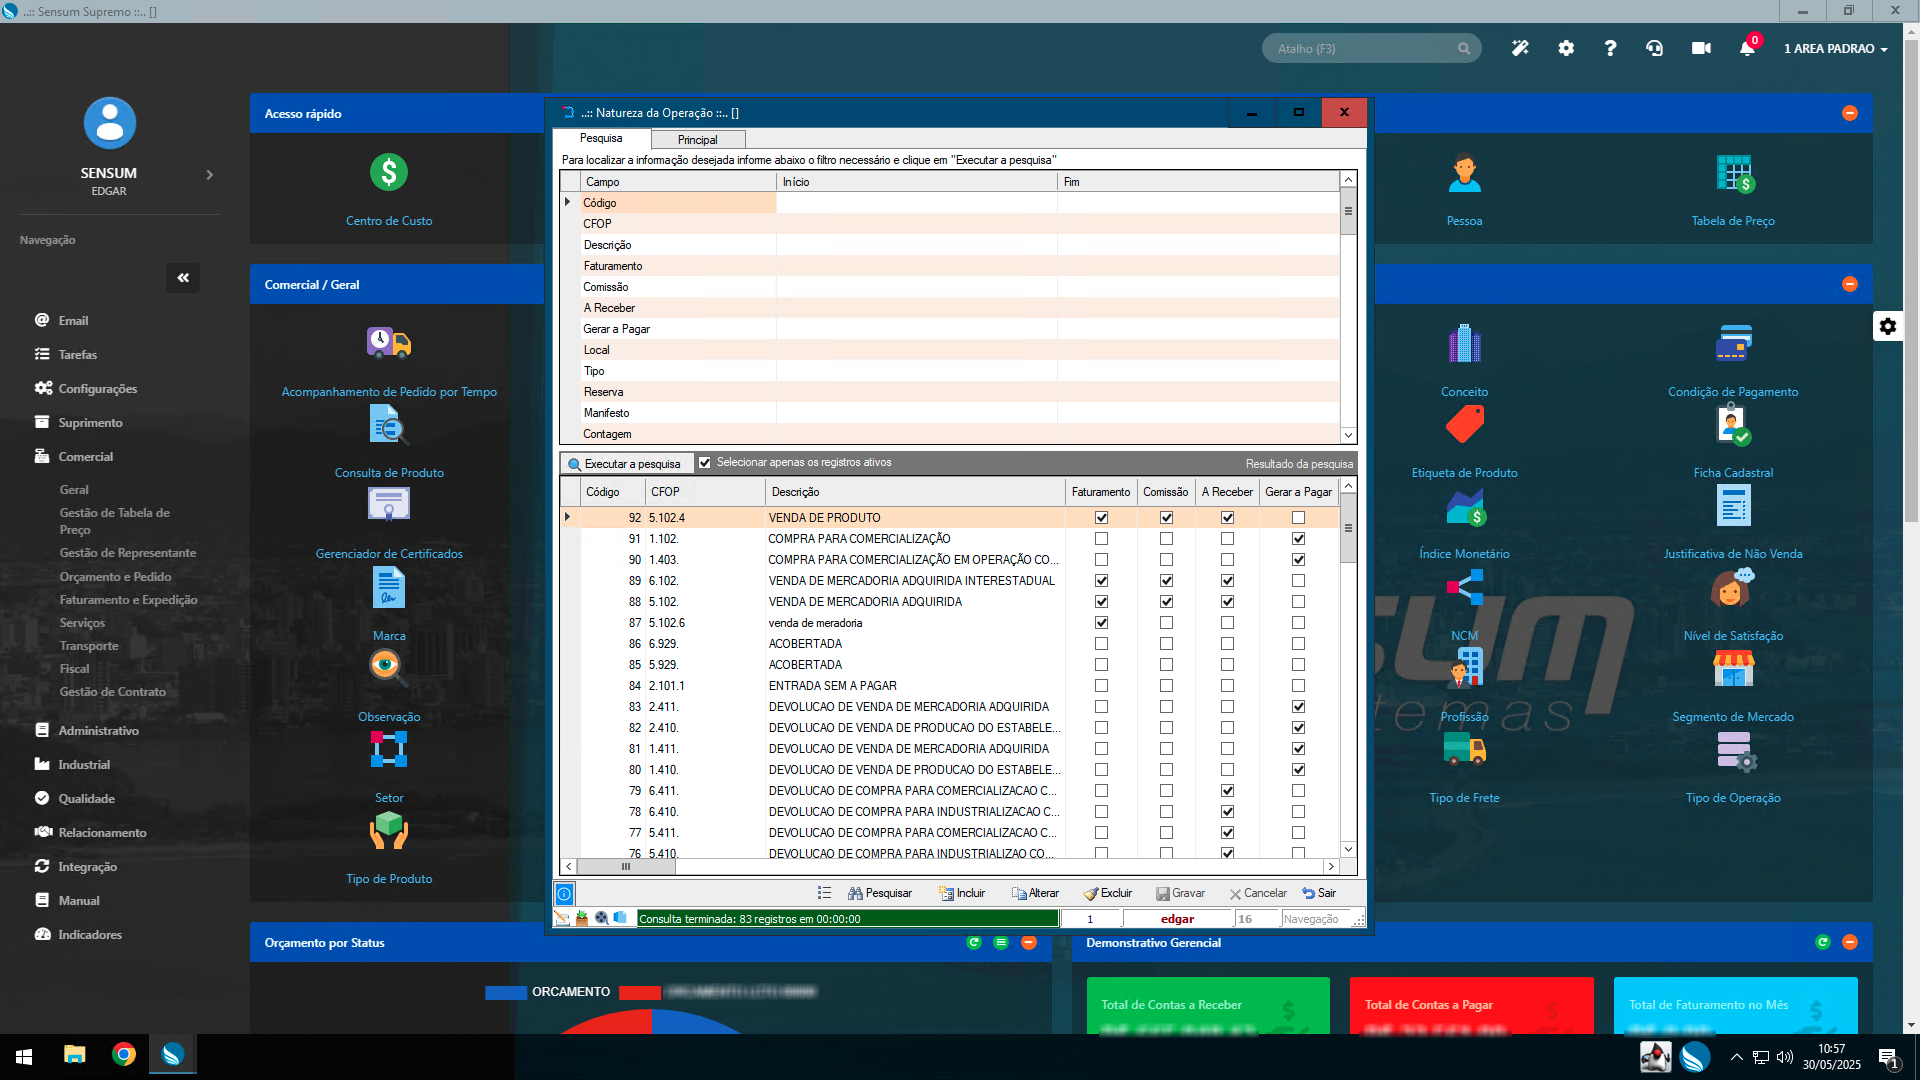Screen dimensions: 1920x1080
Task: Open the support headset icon
Action: point(1654,48)
